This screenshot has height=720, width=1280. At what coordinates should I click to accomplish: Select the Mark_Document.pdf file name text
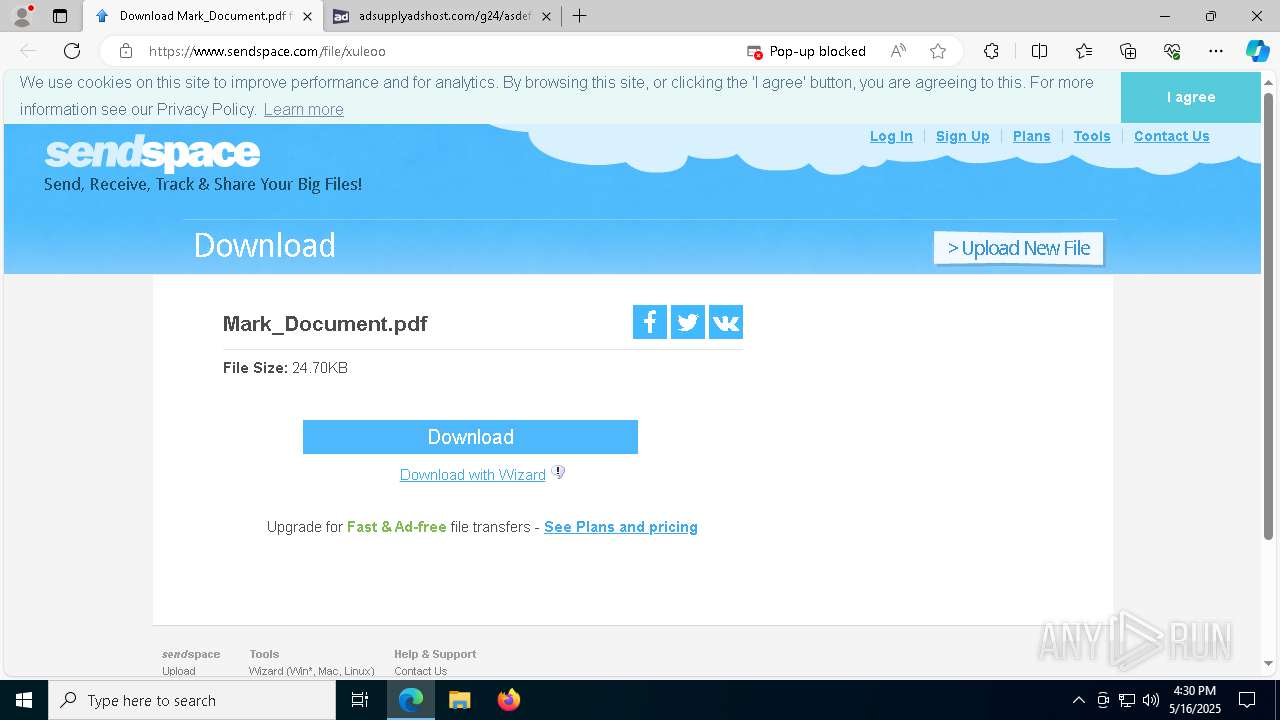point(325,324)
